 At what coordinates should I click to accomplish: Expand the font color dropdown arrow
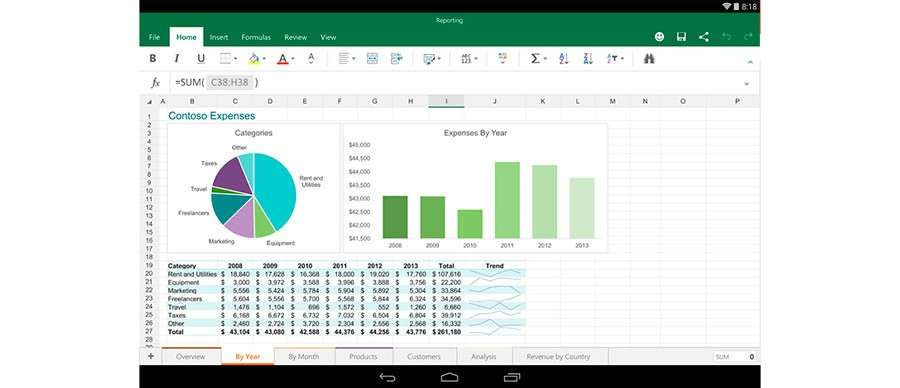[x=293, y=59]
